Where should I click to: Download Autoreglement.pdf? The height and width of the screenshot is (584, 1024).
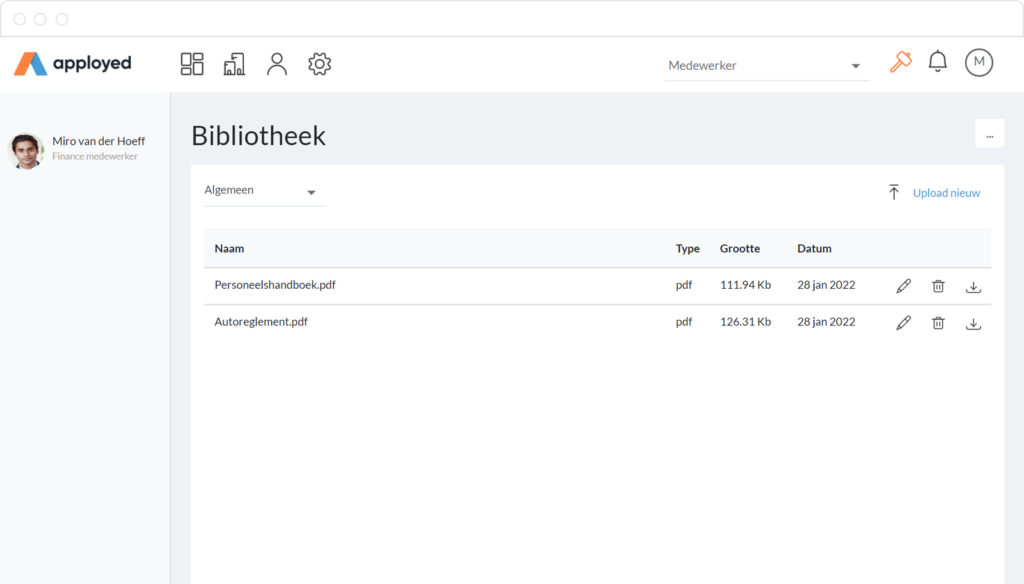coord(973,323)
